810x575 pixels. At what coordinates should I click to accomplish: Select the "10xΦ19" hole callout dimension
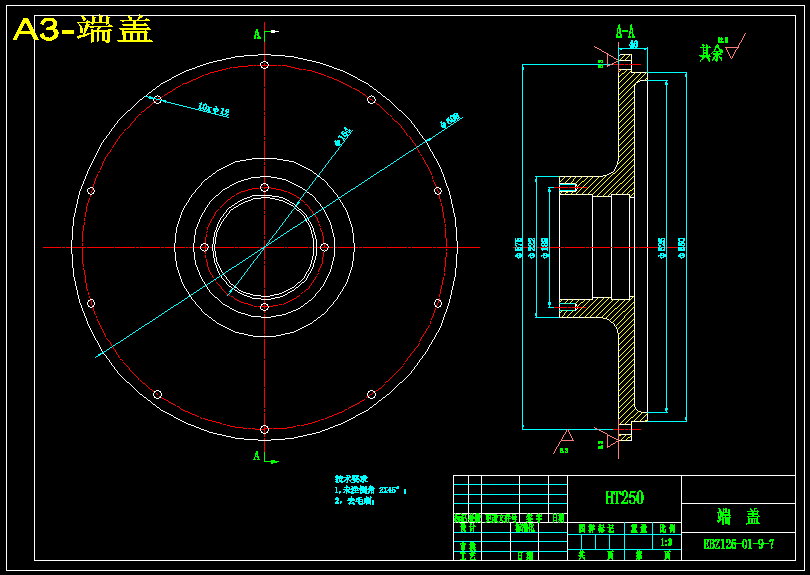[213, 109]
